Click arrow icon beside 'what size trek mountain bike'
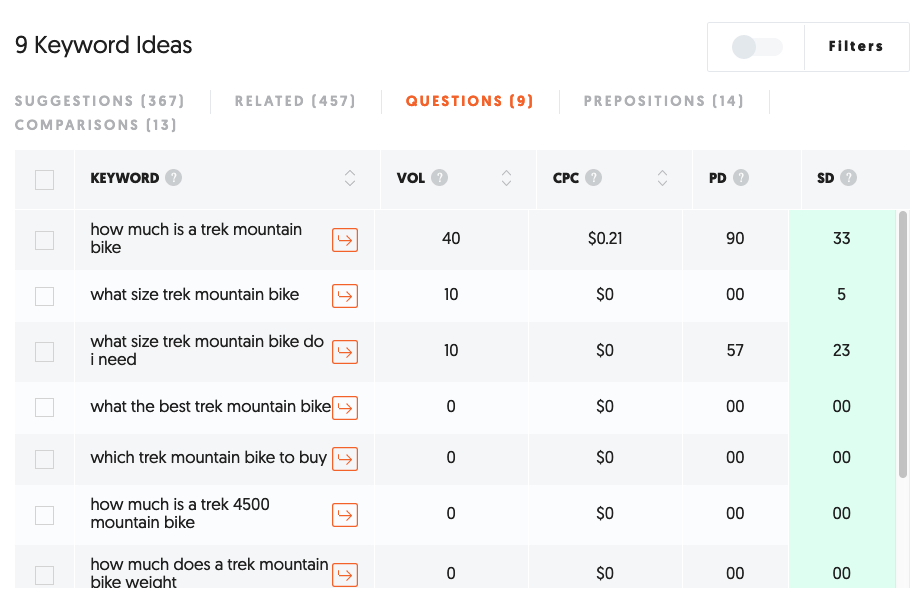This screenshot has width=919, height=595. (x=345, y=295)
